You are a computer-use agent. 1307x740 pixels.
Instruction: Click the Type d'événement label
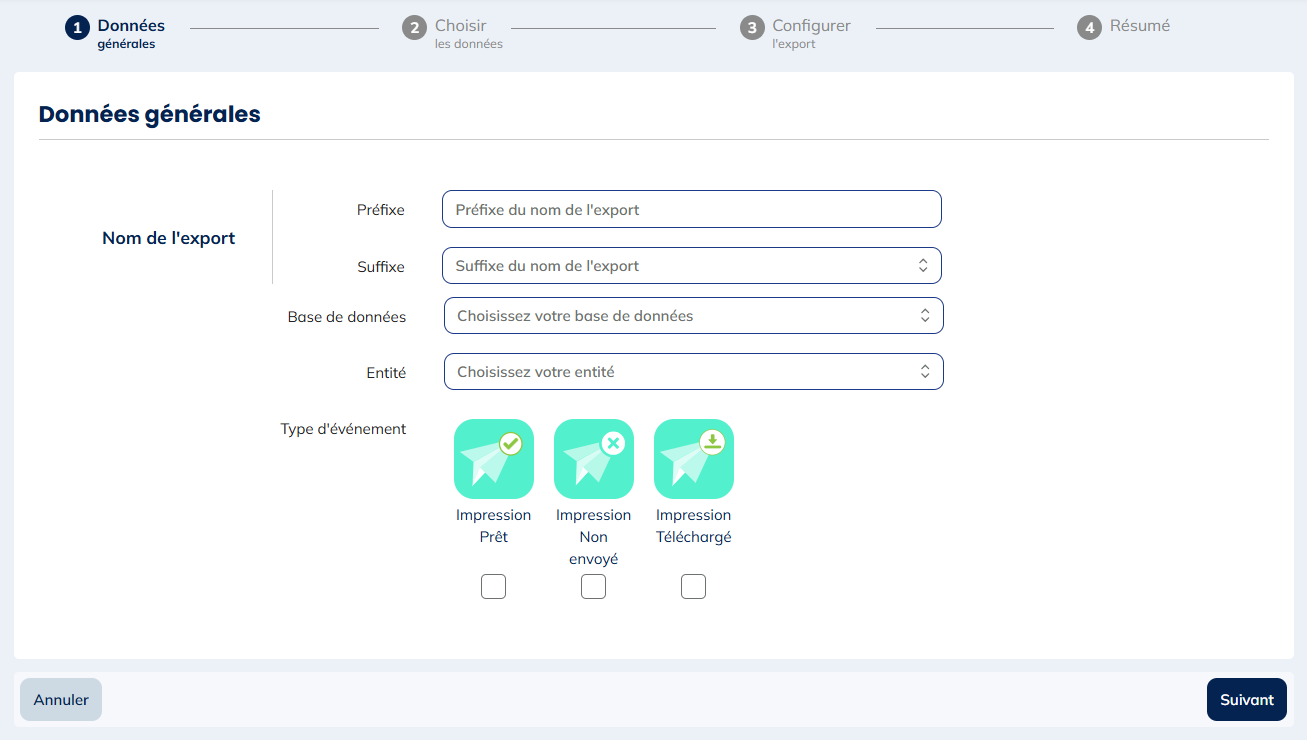343,429
